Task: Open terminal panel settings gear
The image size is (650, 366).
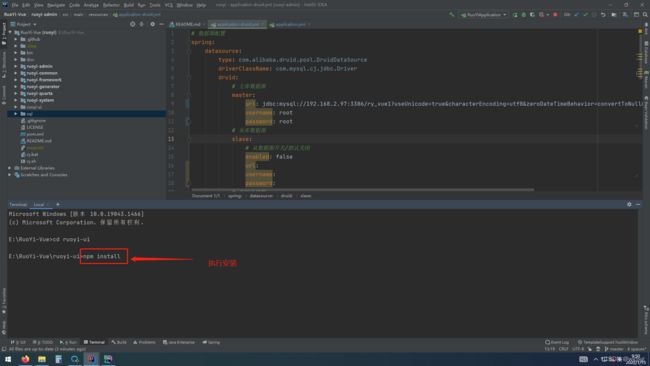Action: [629, 204]
